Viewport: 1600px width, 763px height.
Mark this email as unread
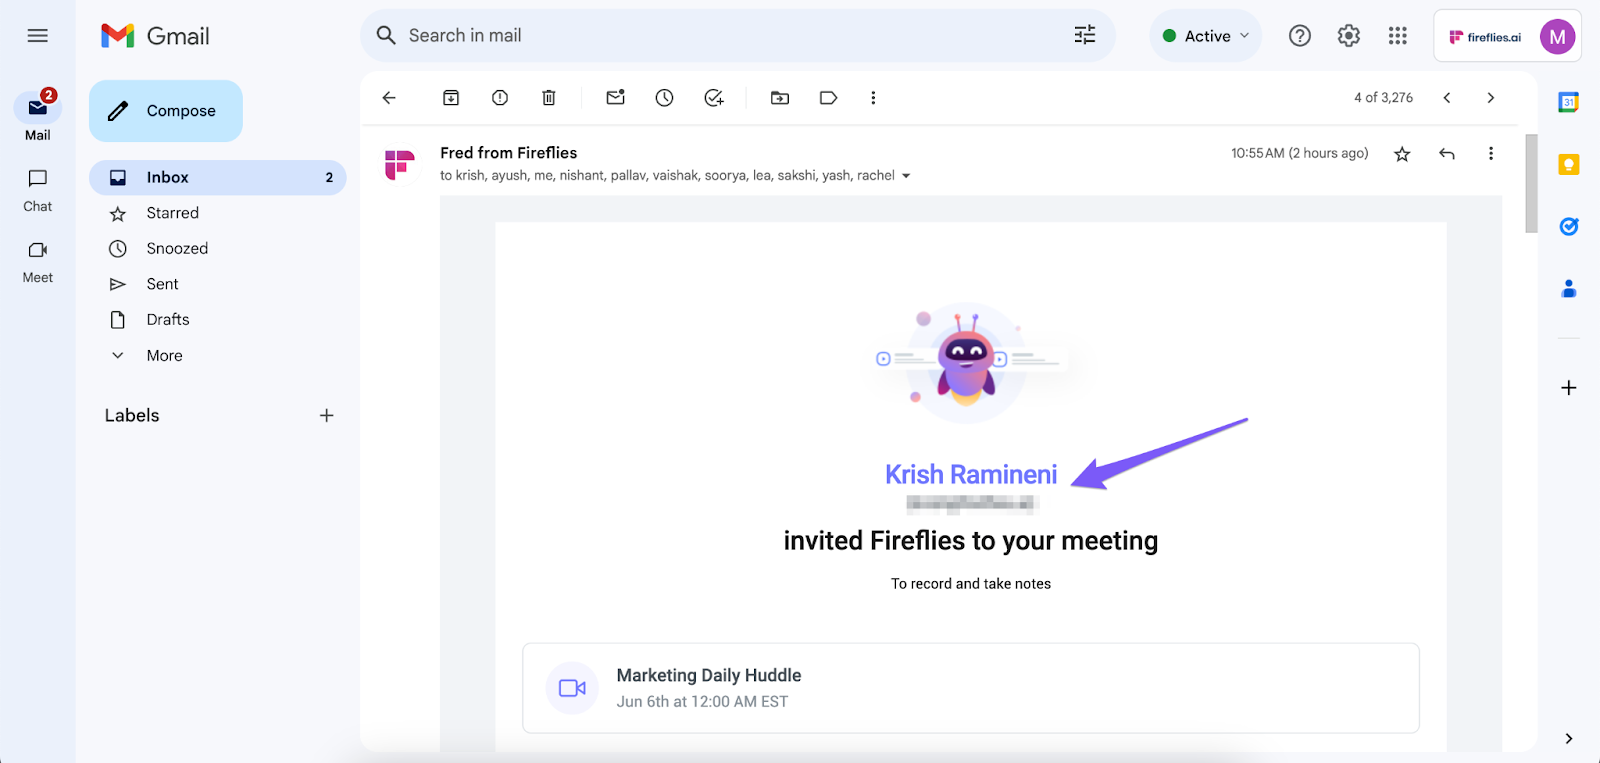click(x=616, y=98)
